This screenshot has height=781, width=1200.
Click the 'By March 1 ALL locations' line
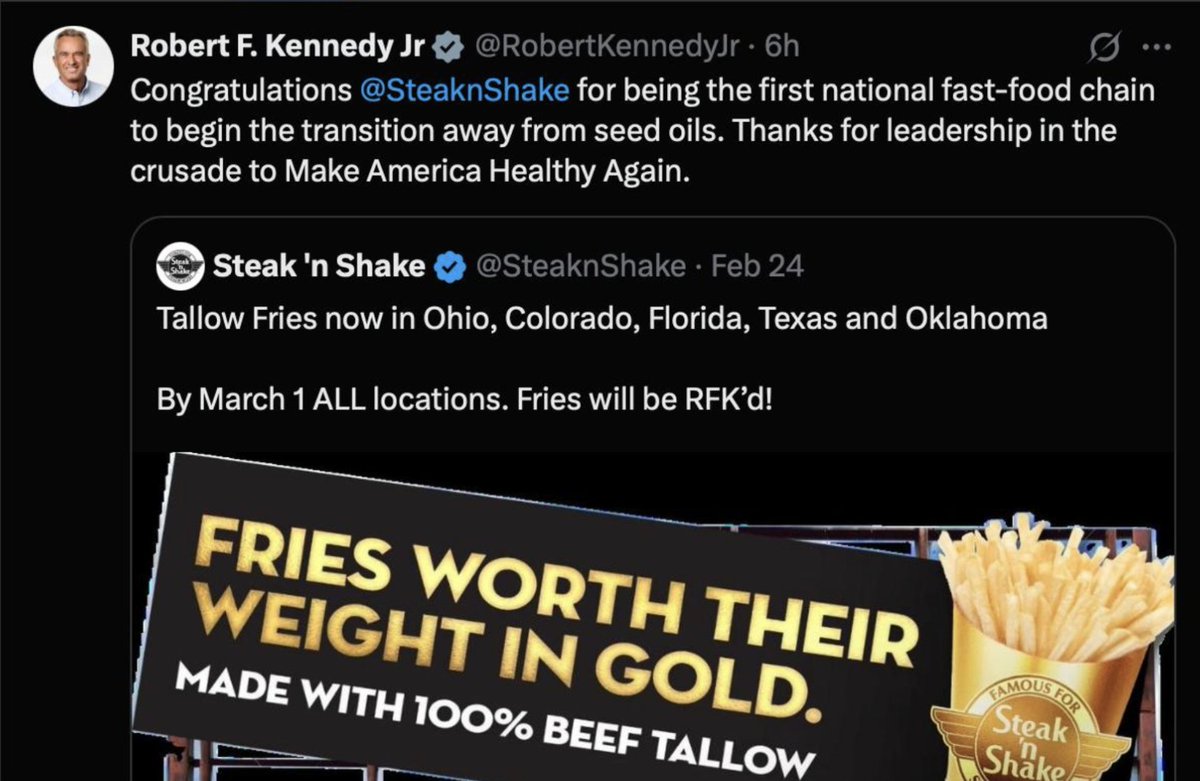pos(465,400)
